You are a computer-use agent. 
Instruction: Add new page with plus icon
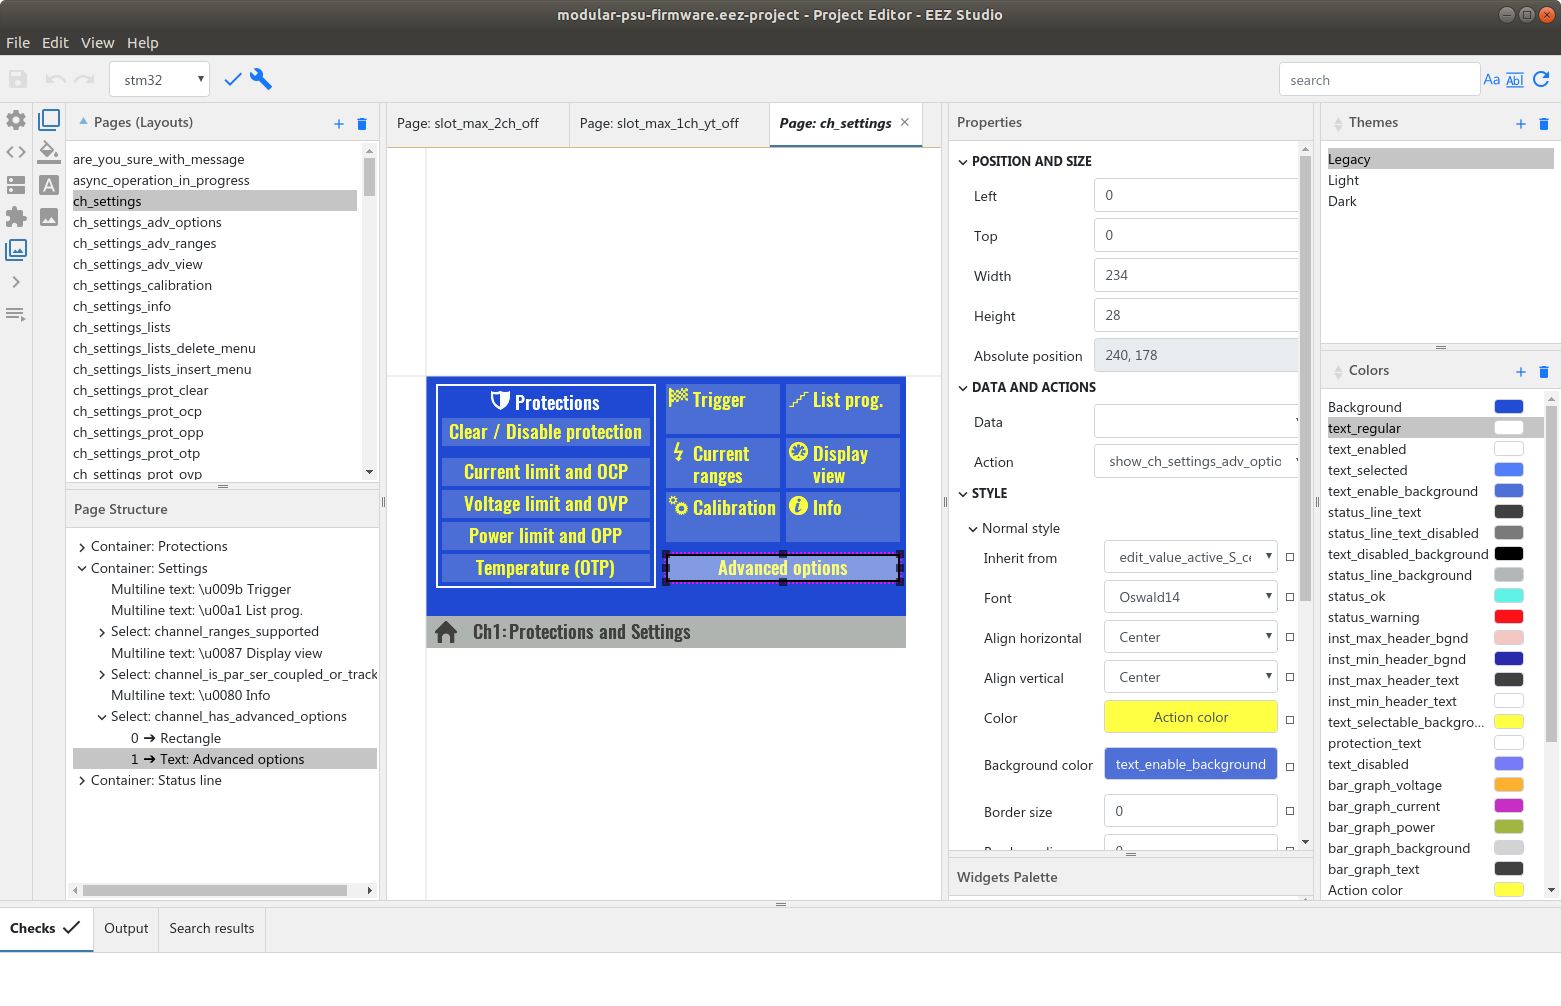coord(339,123)
